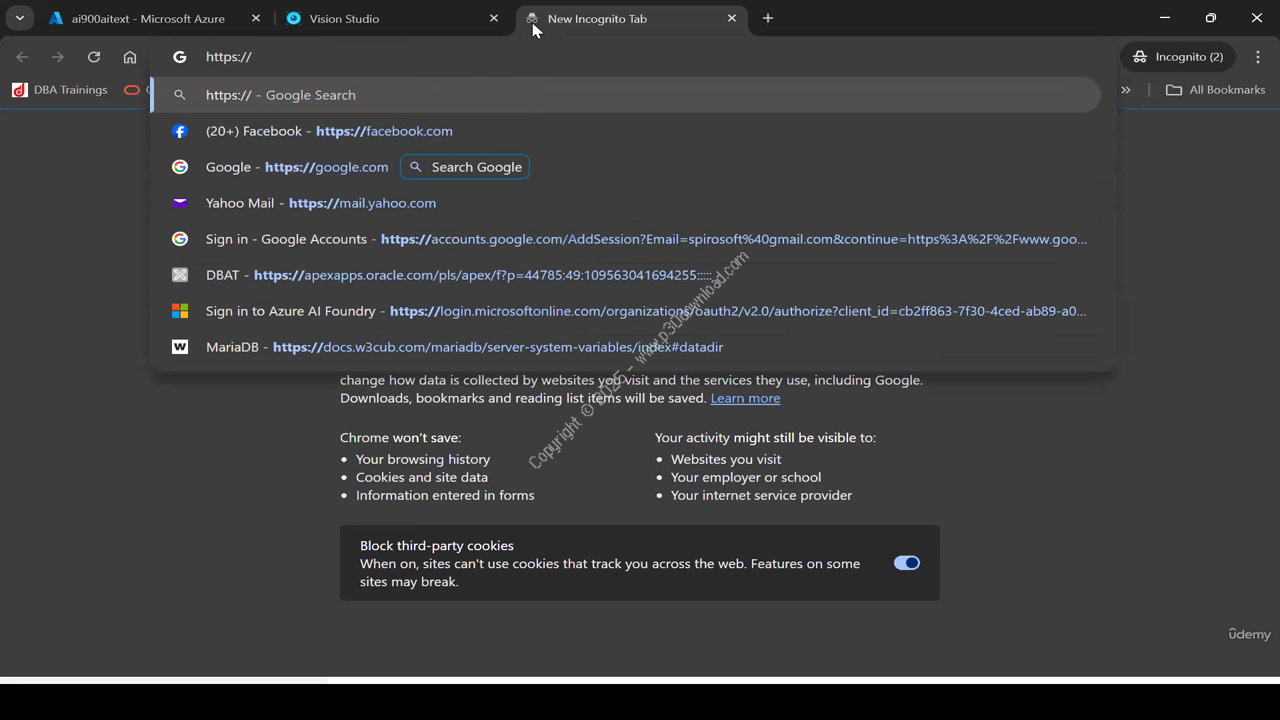Expand hidden bookmarks chevron
Image resolution: width=1280 pixels, height=720 pixels.
1126,90
